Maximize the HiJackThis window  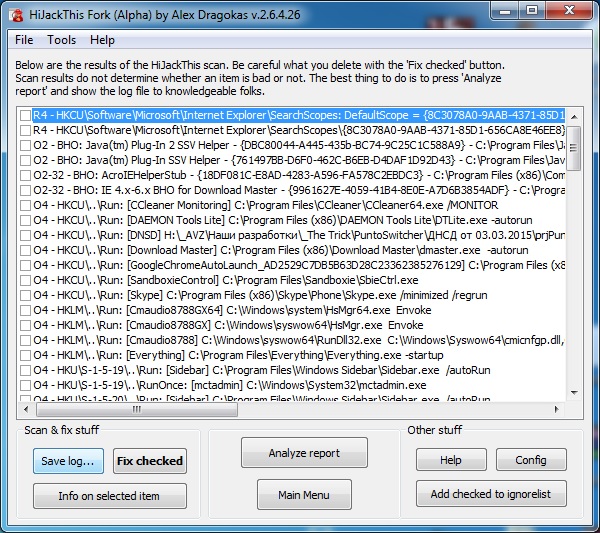tap(532, 11)
